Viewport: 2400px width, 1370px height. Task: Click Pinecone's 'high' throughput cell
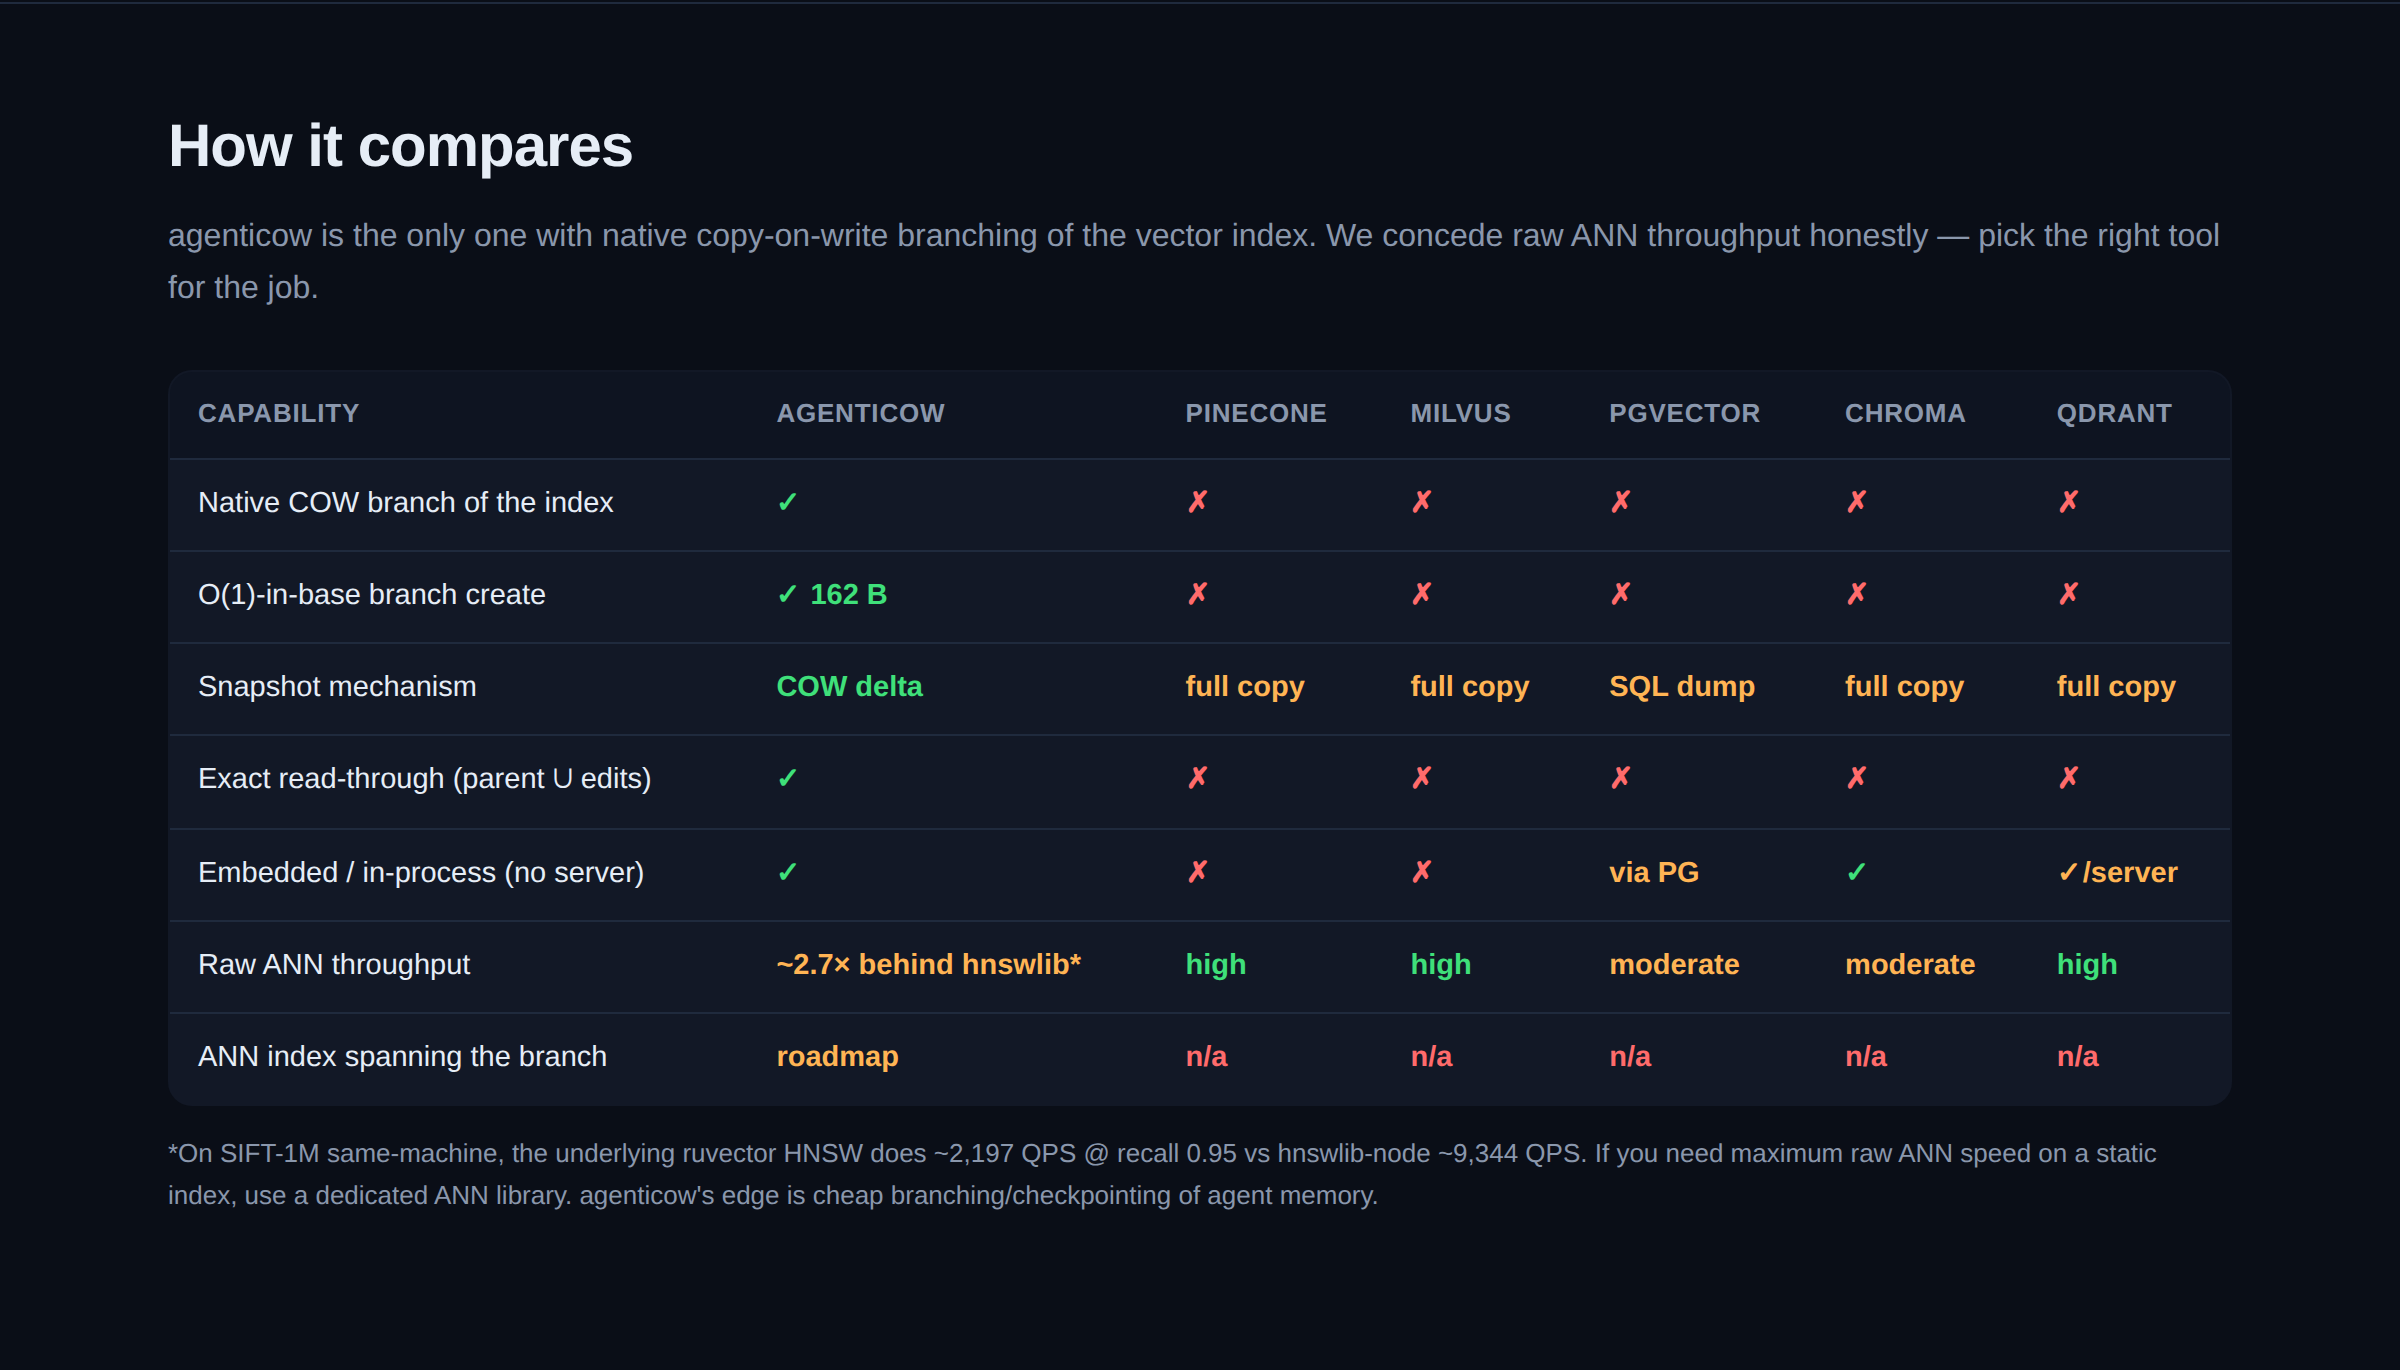1216,965
